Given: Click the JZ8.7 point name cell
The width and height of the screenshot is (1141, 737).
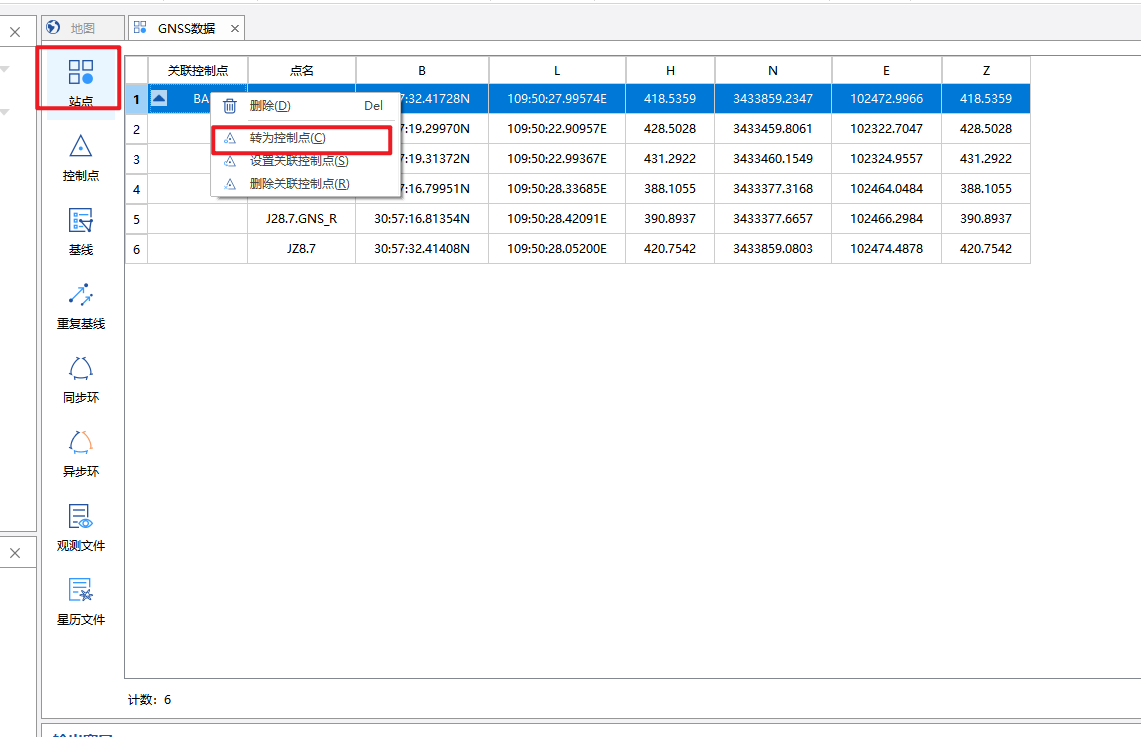Looking at the screenshot, I should 301,249.
